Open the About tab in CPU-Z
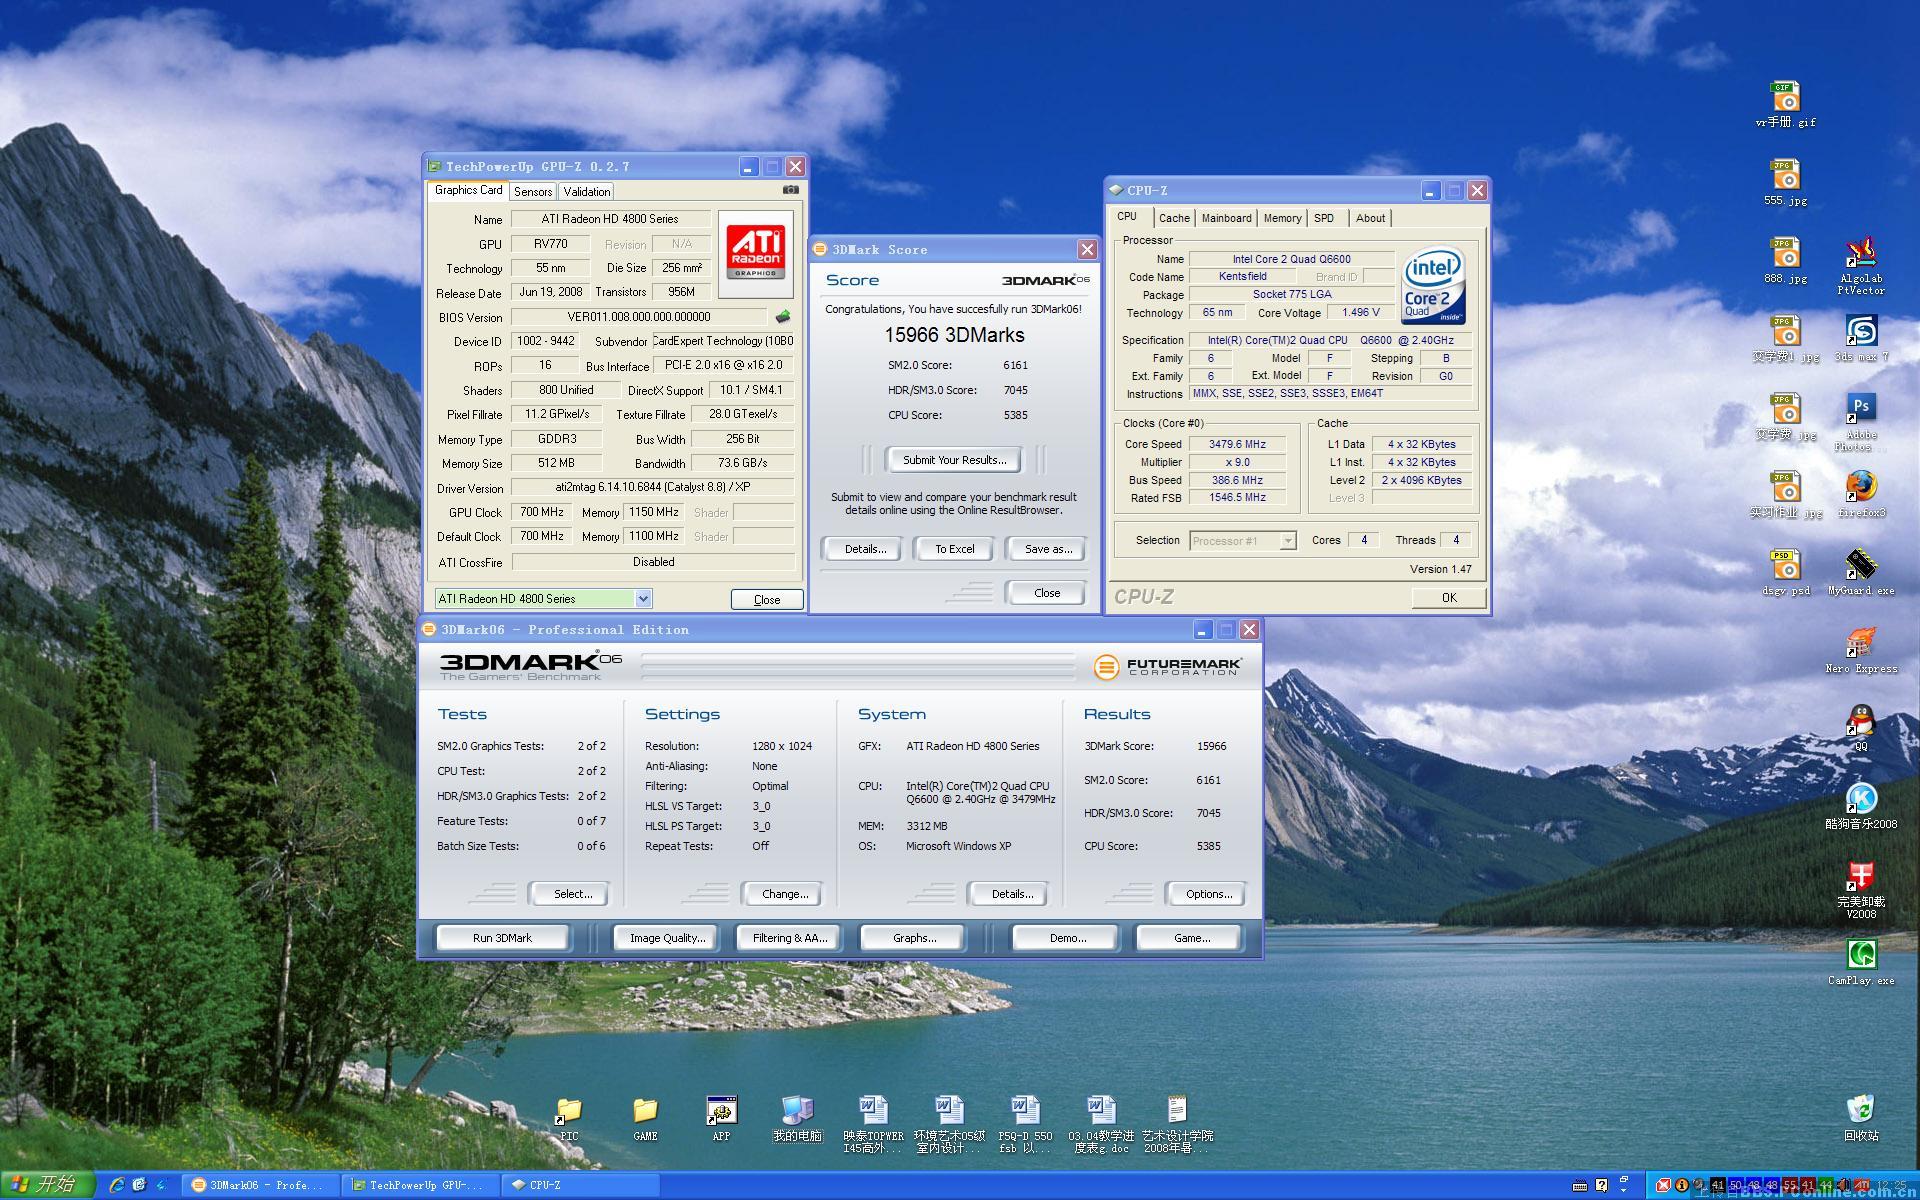 [1370, 218]
